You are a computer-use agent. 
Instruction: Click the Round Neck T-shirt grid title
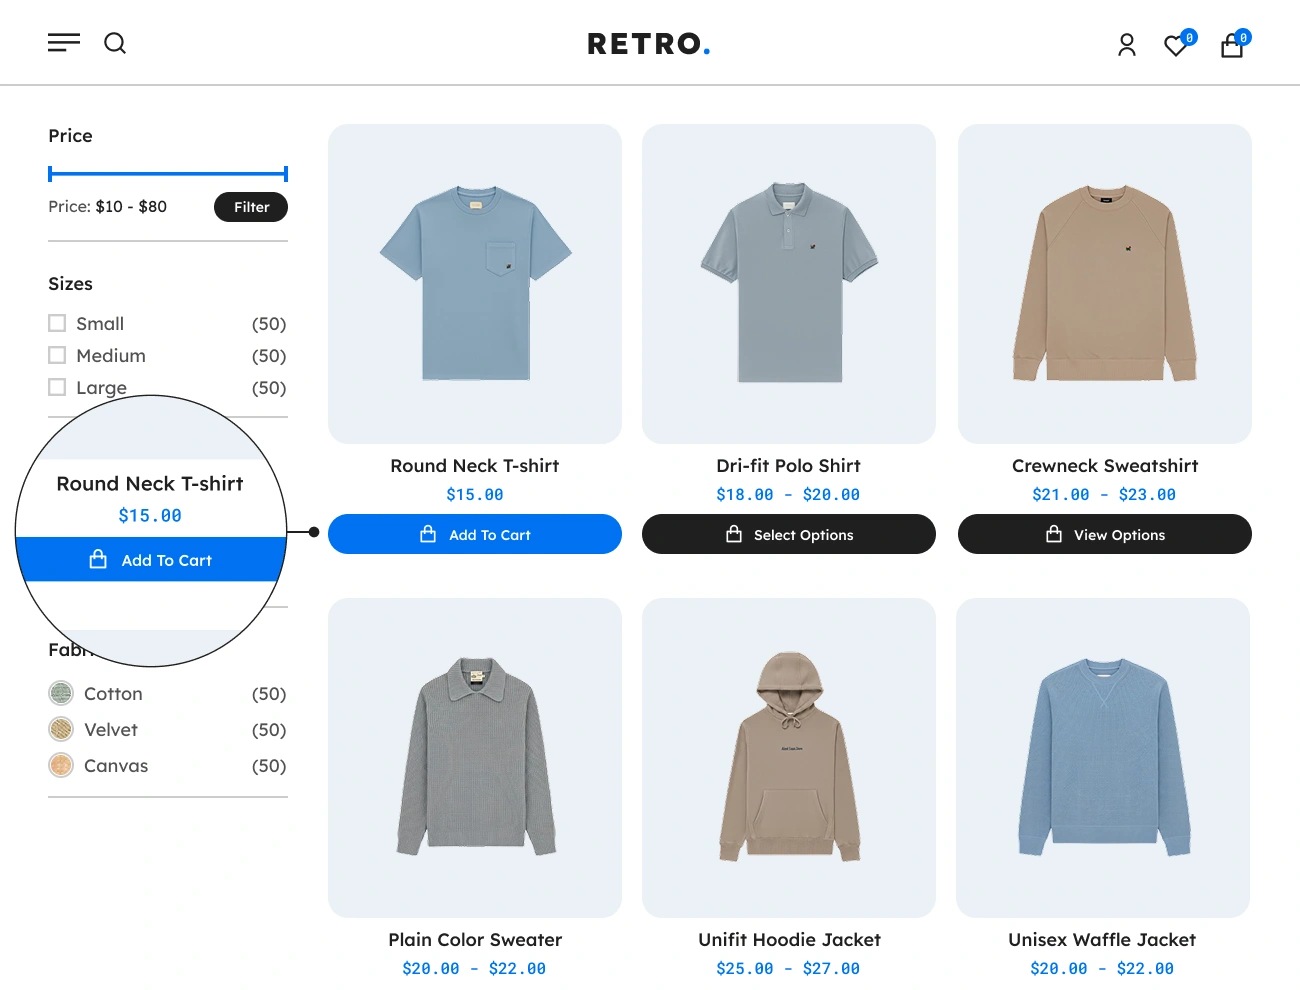[x=475, y=466]
